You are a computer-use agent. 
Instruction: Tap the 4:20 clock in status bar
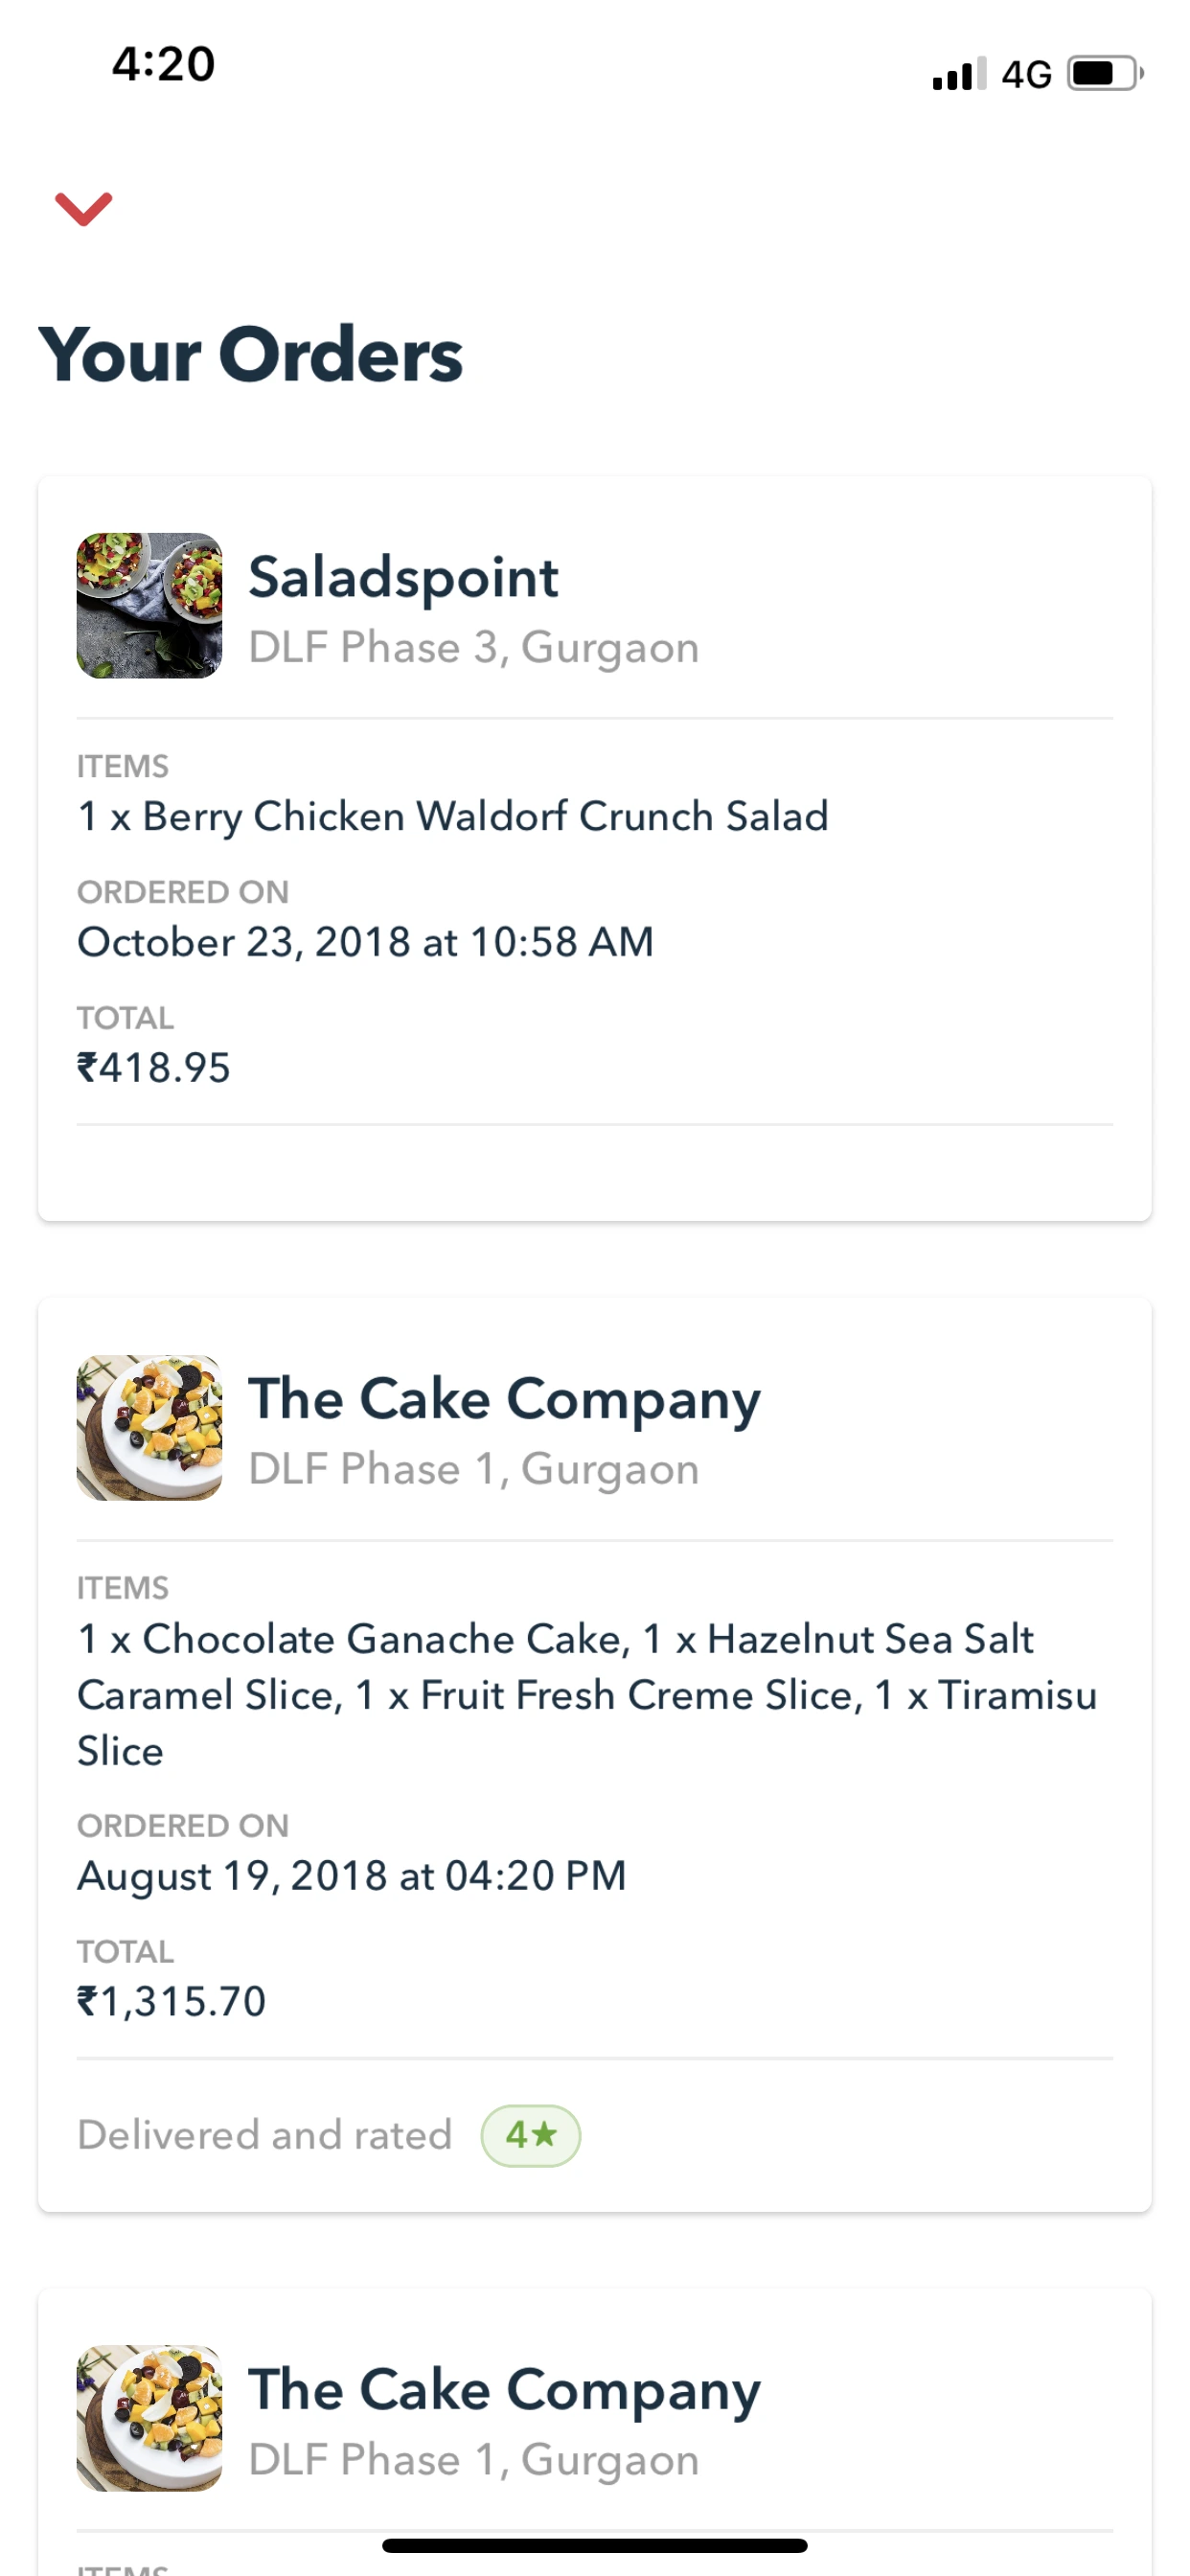(x=163, y=64)
